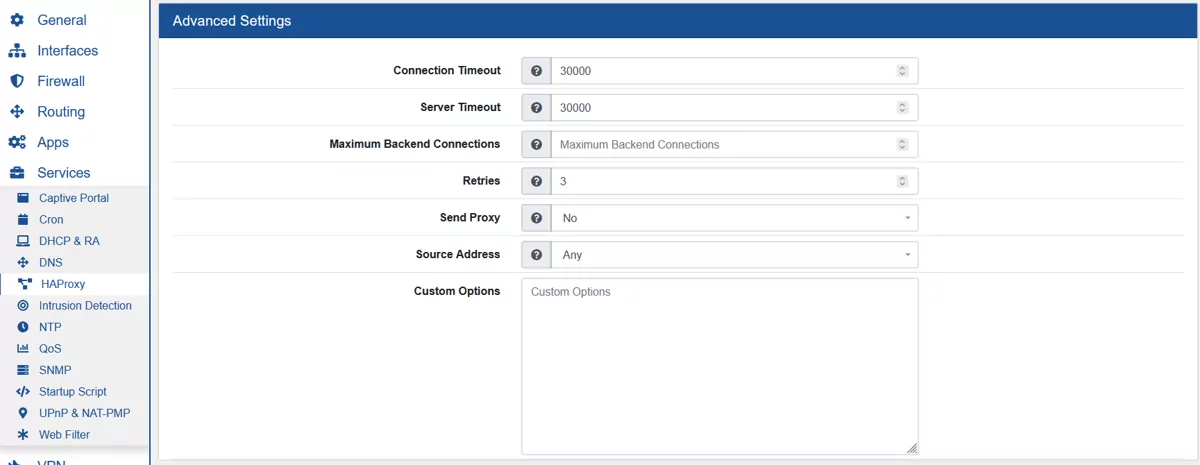The image size is (1200, 465).
Task: Click the General gear icon in sidebar
Action: point(17,20)
